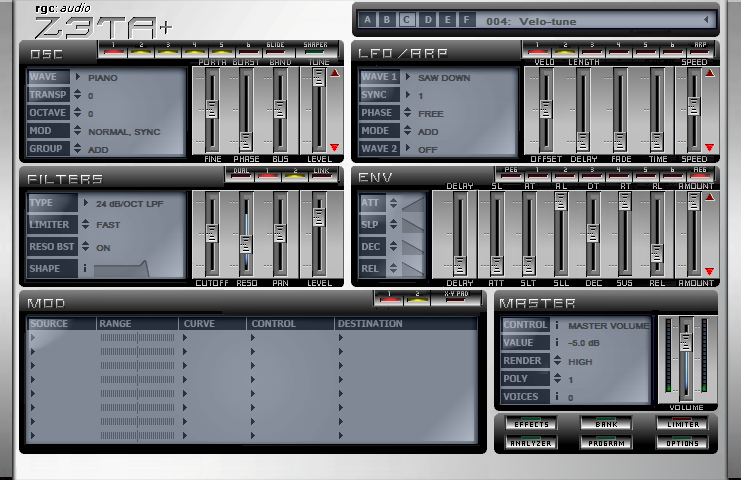This screenshot has width=741, height=480.
Task: Change OSC MOD mode arrows
Action: click(78, 130)
